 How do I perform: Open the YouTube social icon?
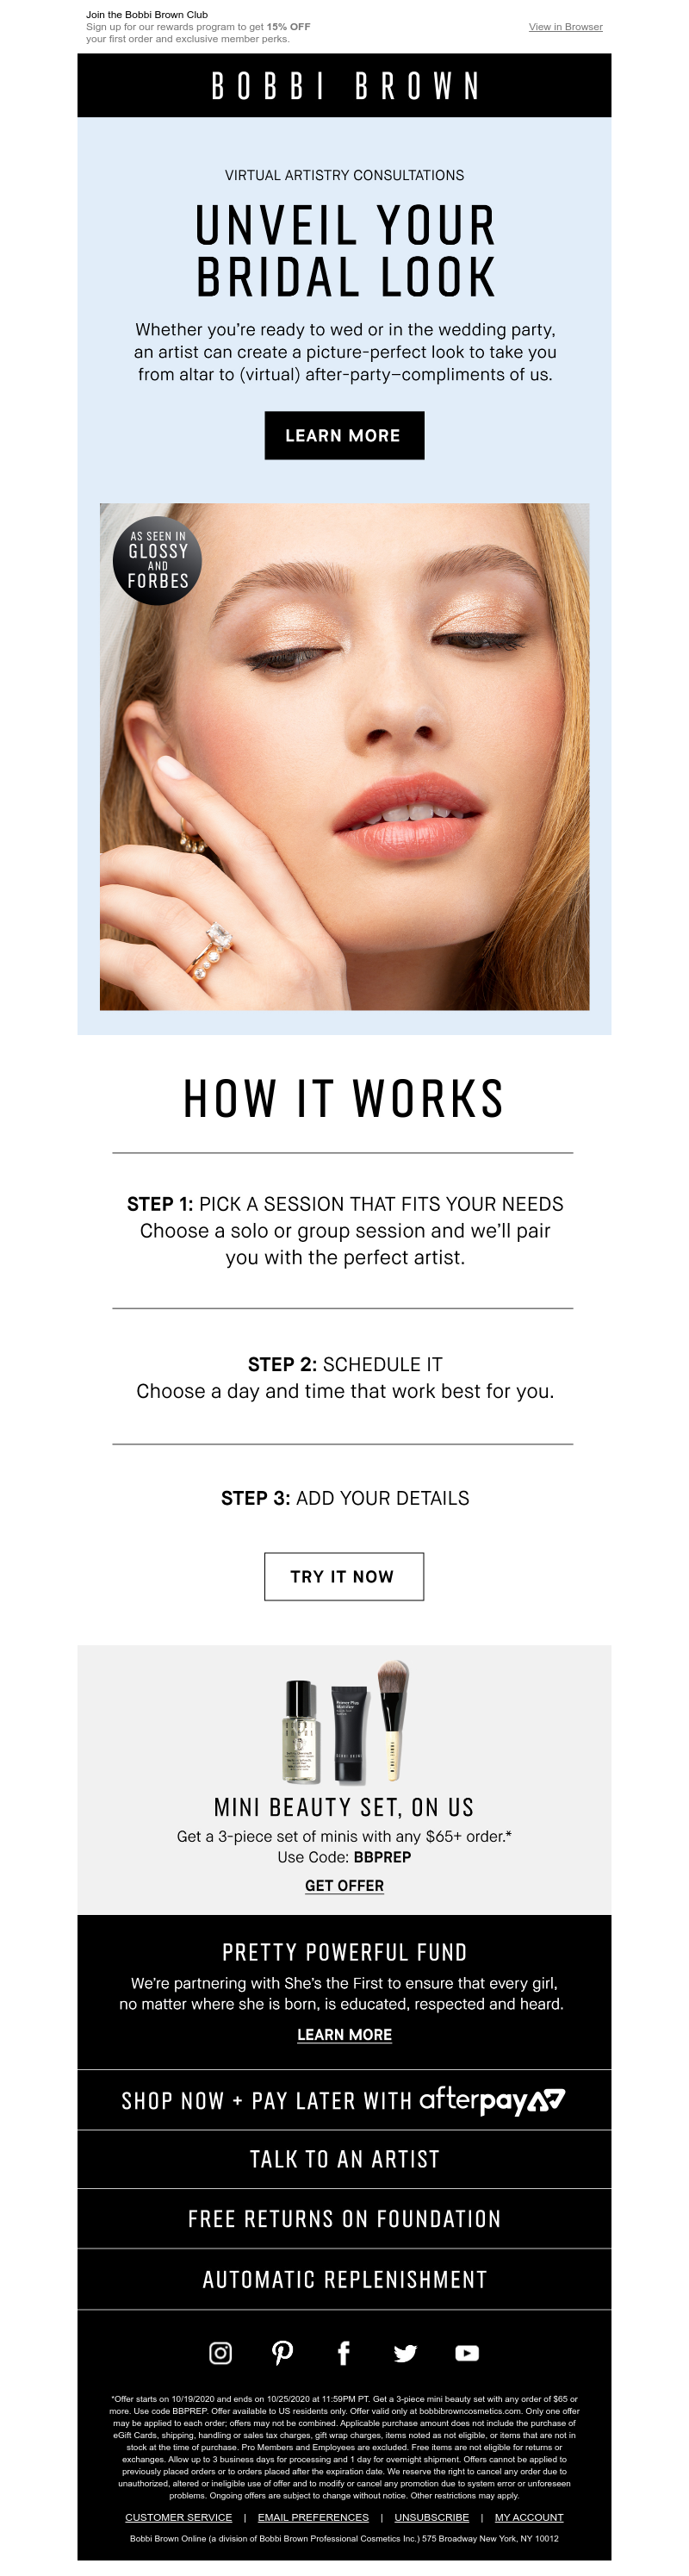(467, 2352)
